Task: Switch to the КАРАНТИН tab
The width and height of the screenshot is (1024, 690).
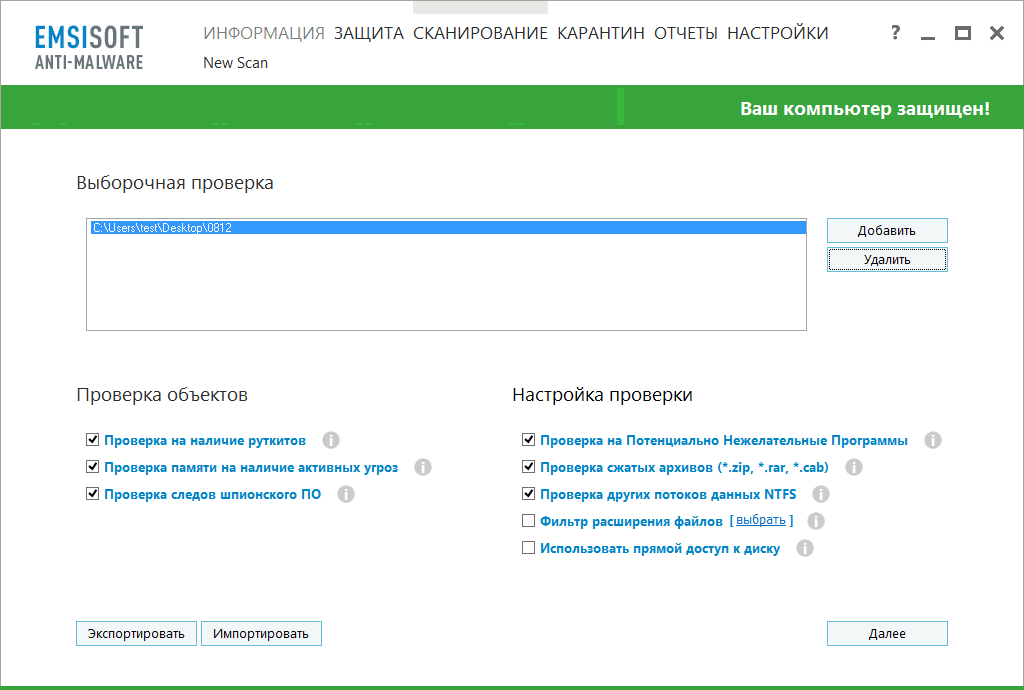Action: [x=601, y=32]
